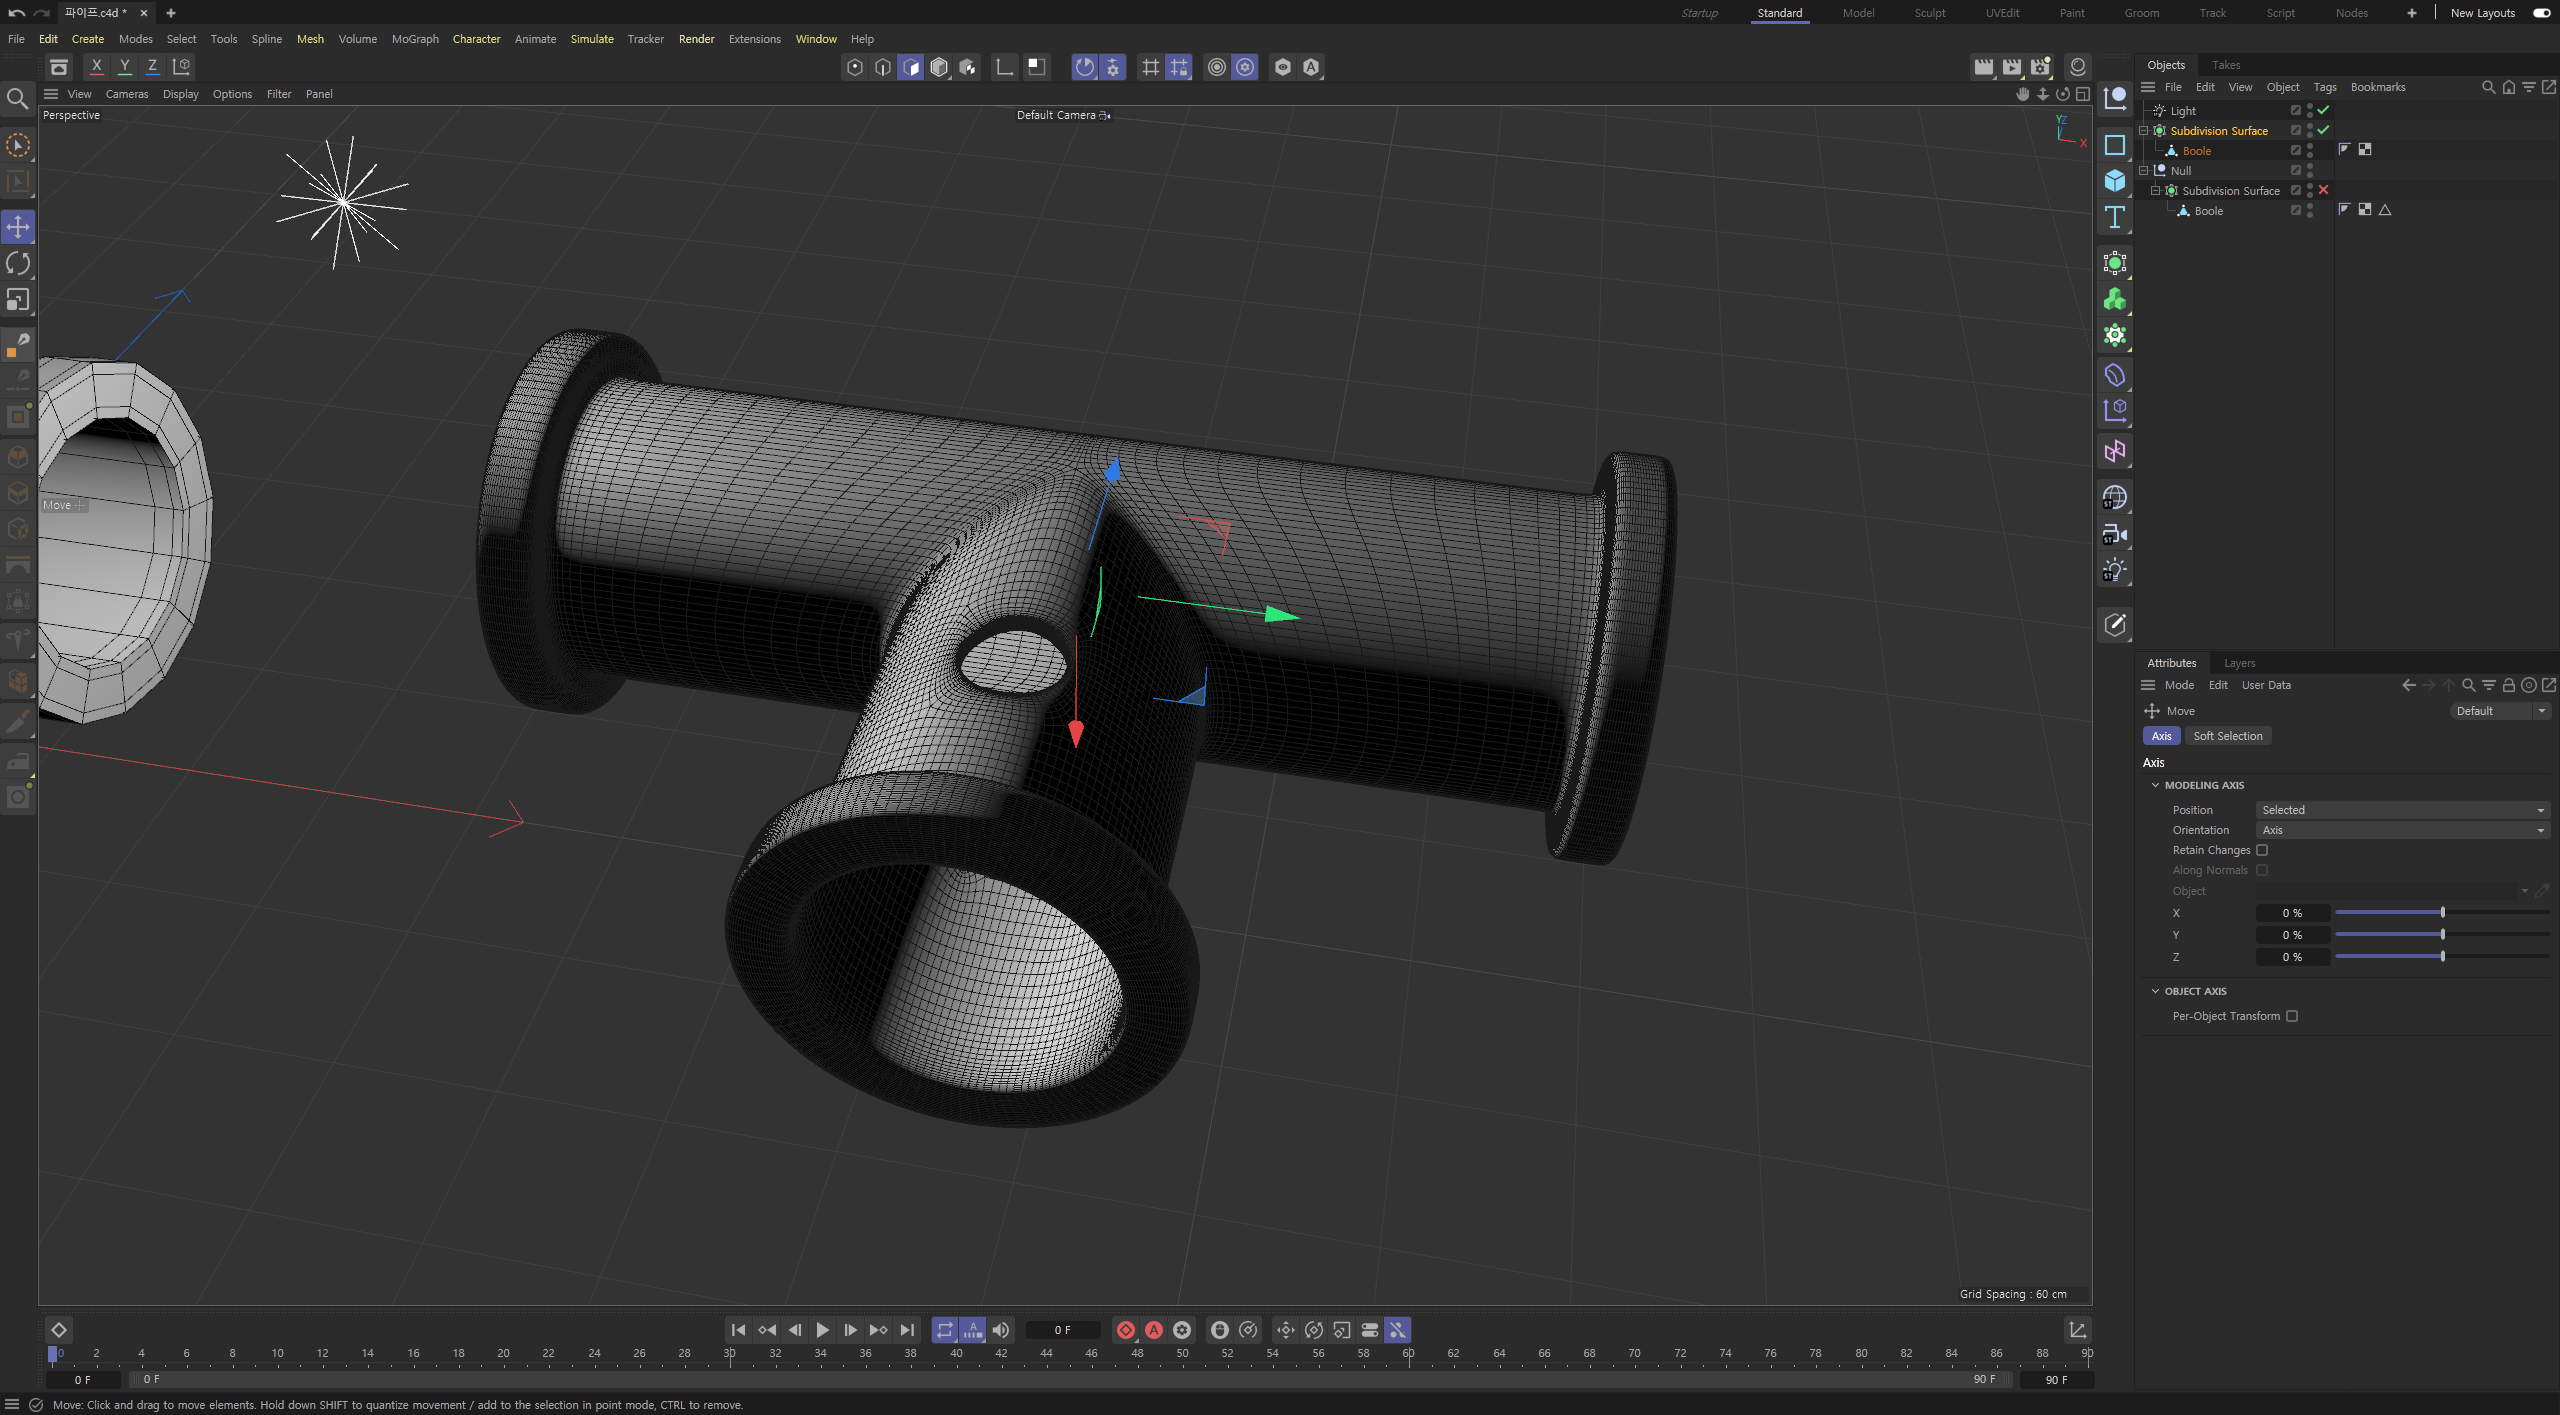The height and width of the screenshot is (1415, 2560).
Task: Open the User Data menu in Attributes
Action: click(2265, 685)
